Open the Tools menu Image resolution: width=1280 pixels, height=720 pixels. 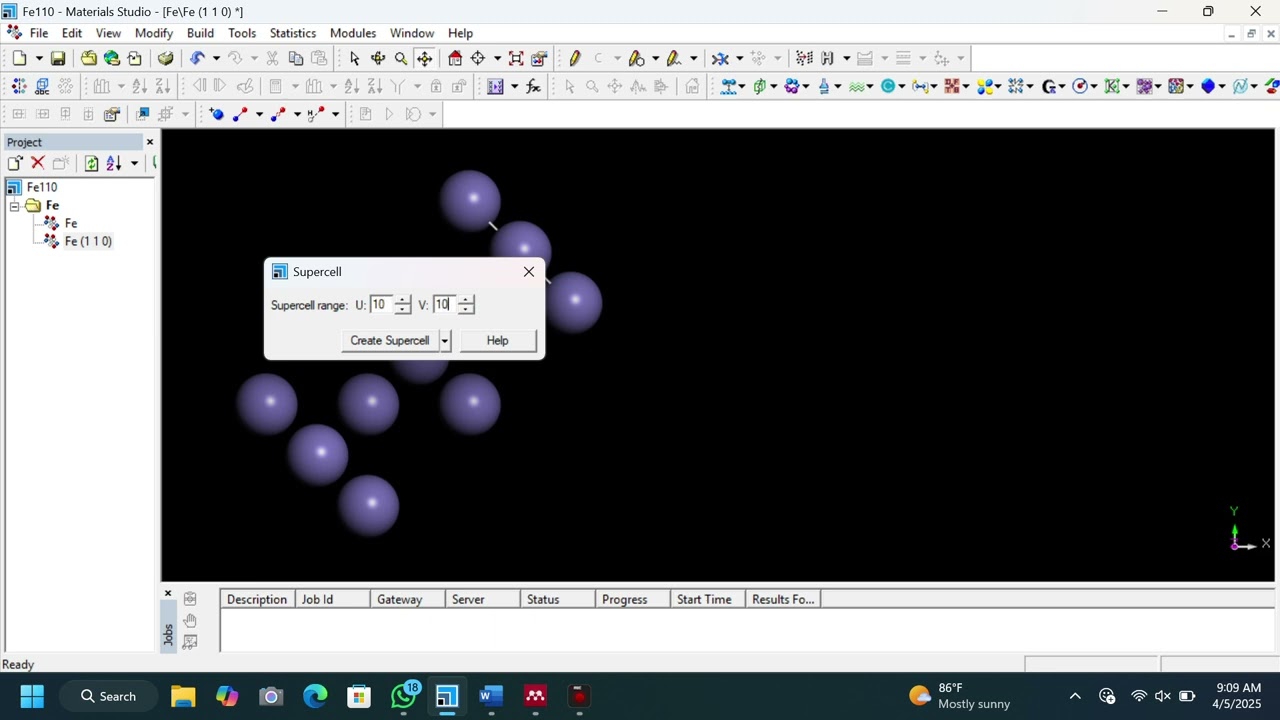tap(242, 33)
